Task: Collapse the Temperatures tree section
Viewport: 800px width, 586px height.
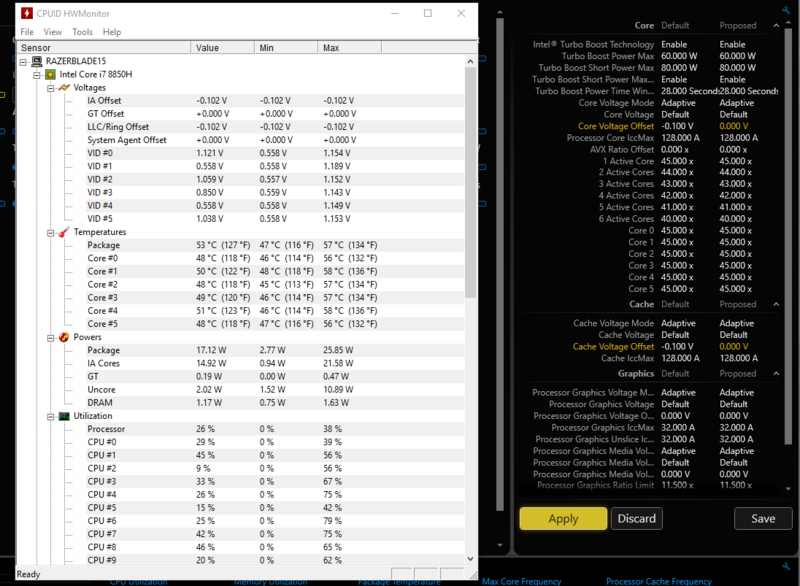Action: [51, 233]
